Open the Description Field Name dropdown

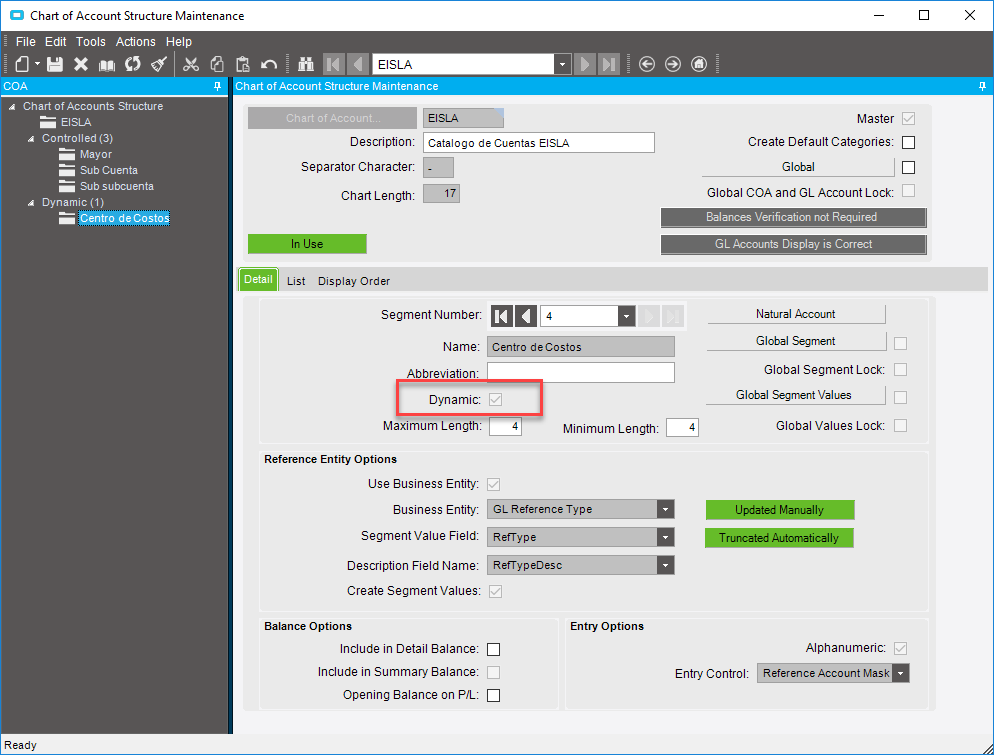tap(665, 565)
